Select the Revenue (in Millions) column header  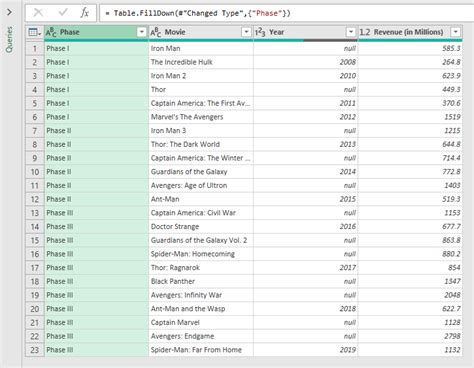tap(410, 32)
